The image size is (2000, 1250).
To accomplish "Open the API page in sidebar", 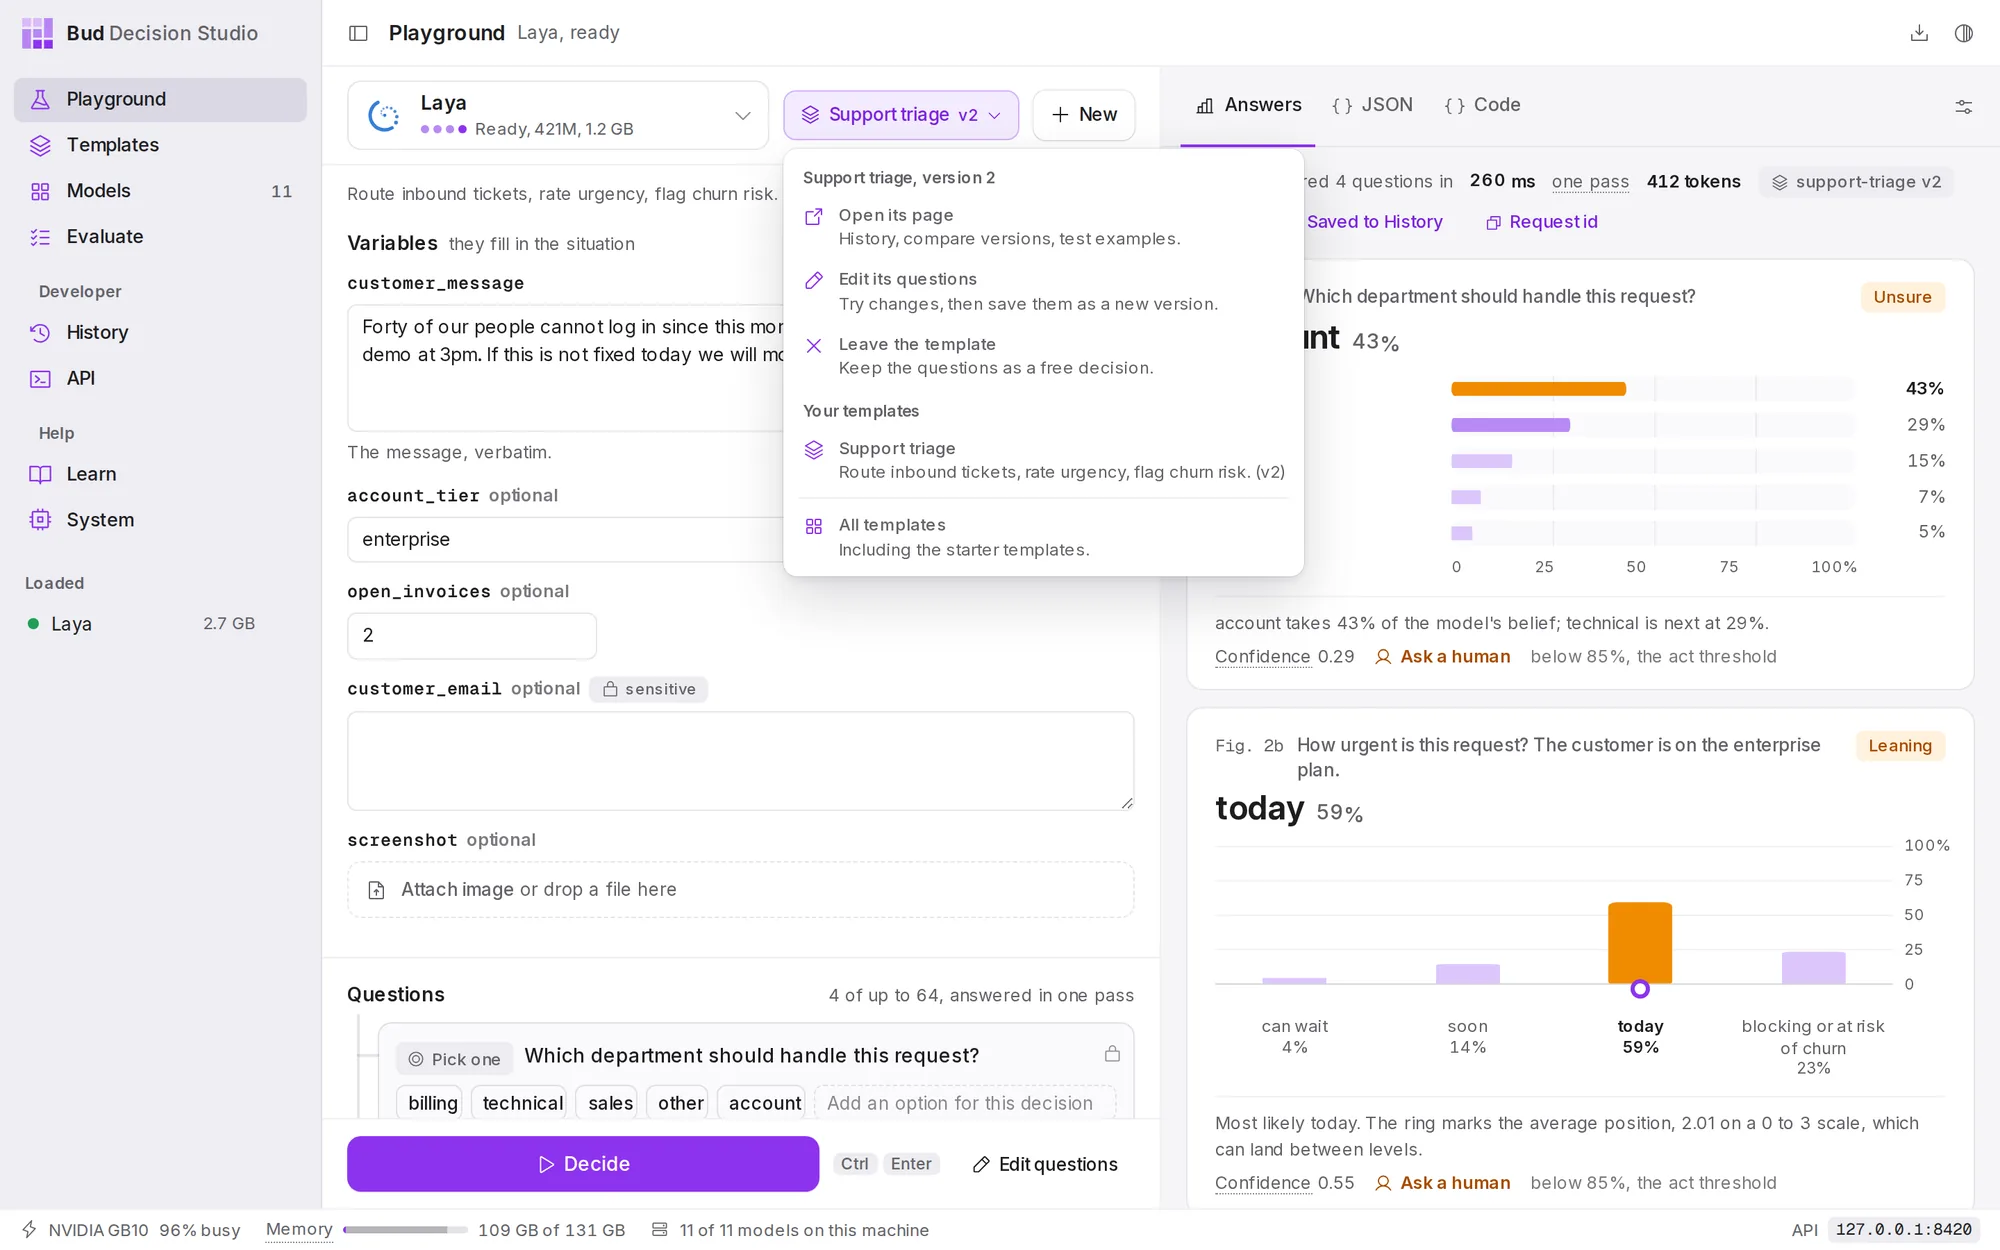I will point(160,379).
